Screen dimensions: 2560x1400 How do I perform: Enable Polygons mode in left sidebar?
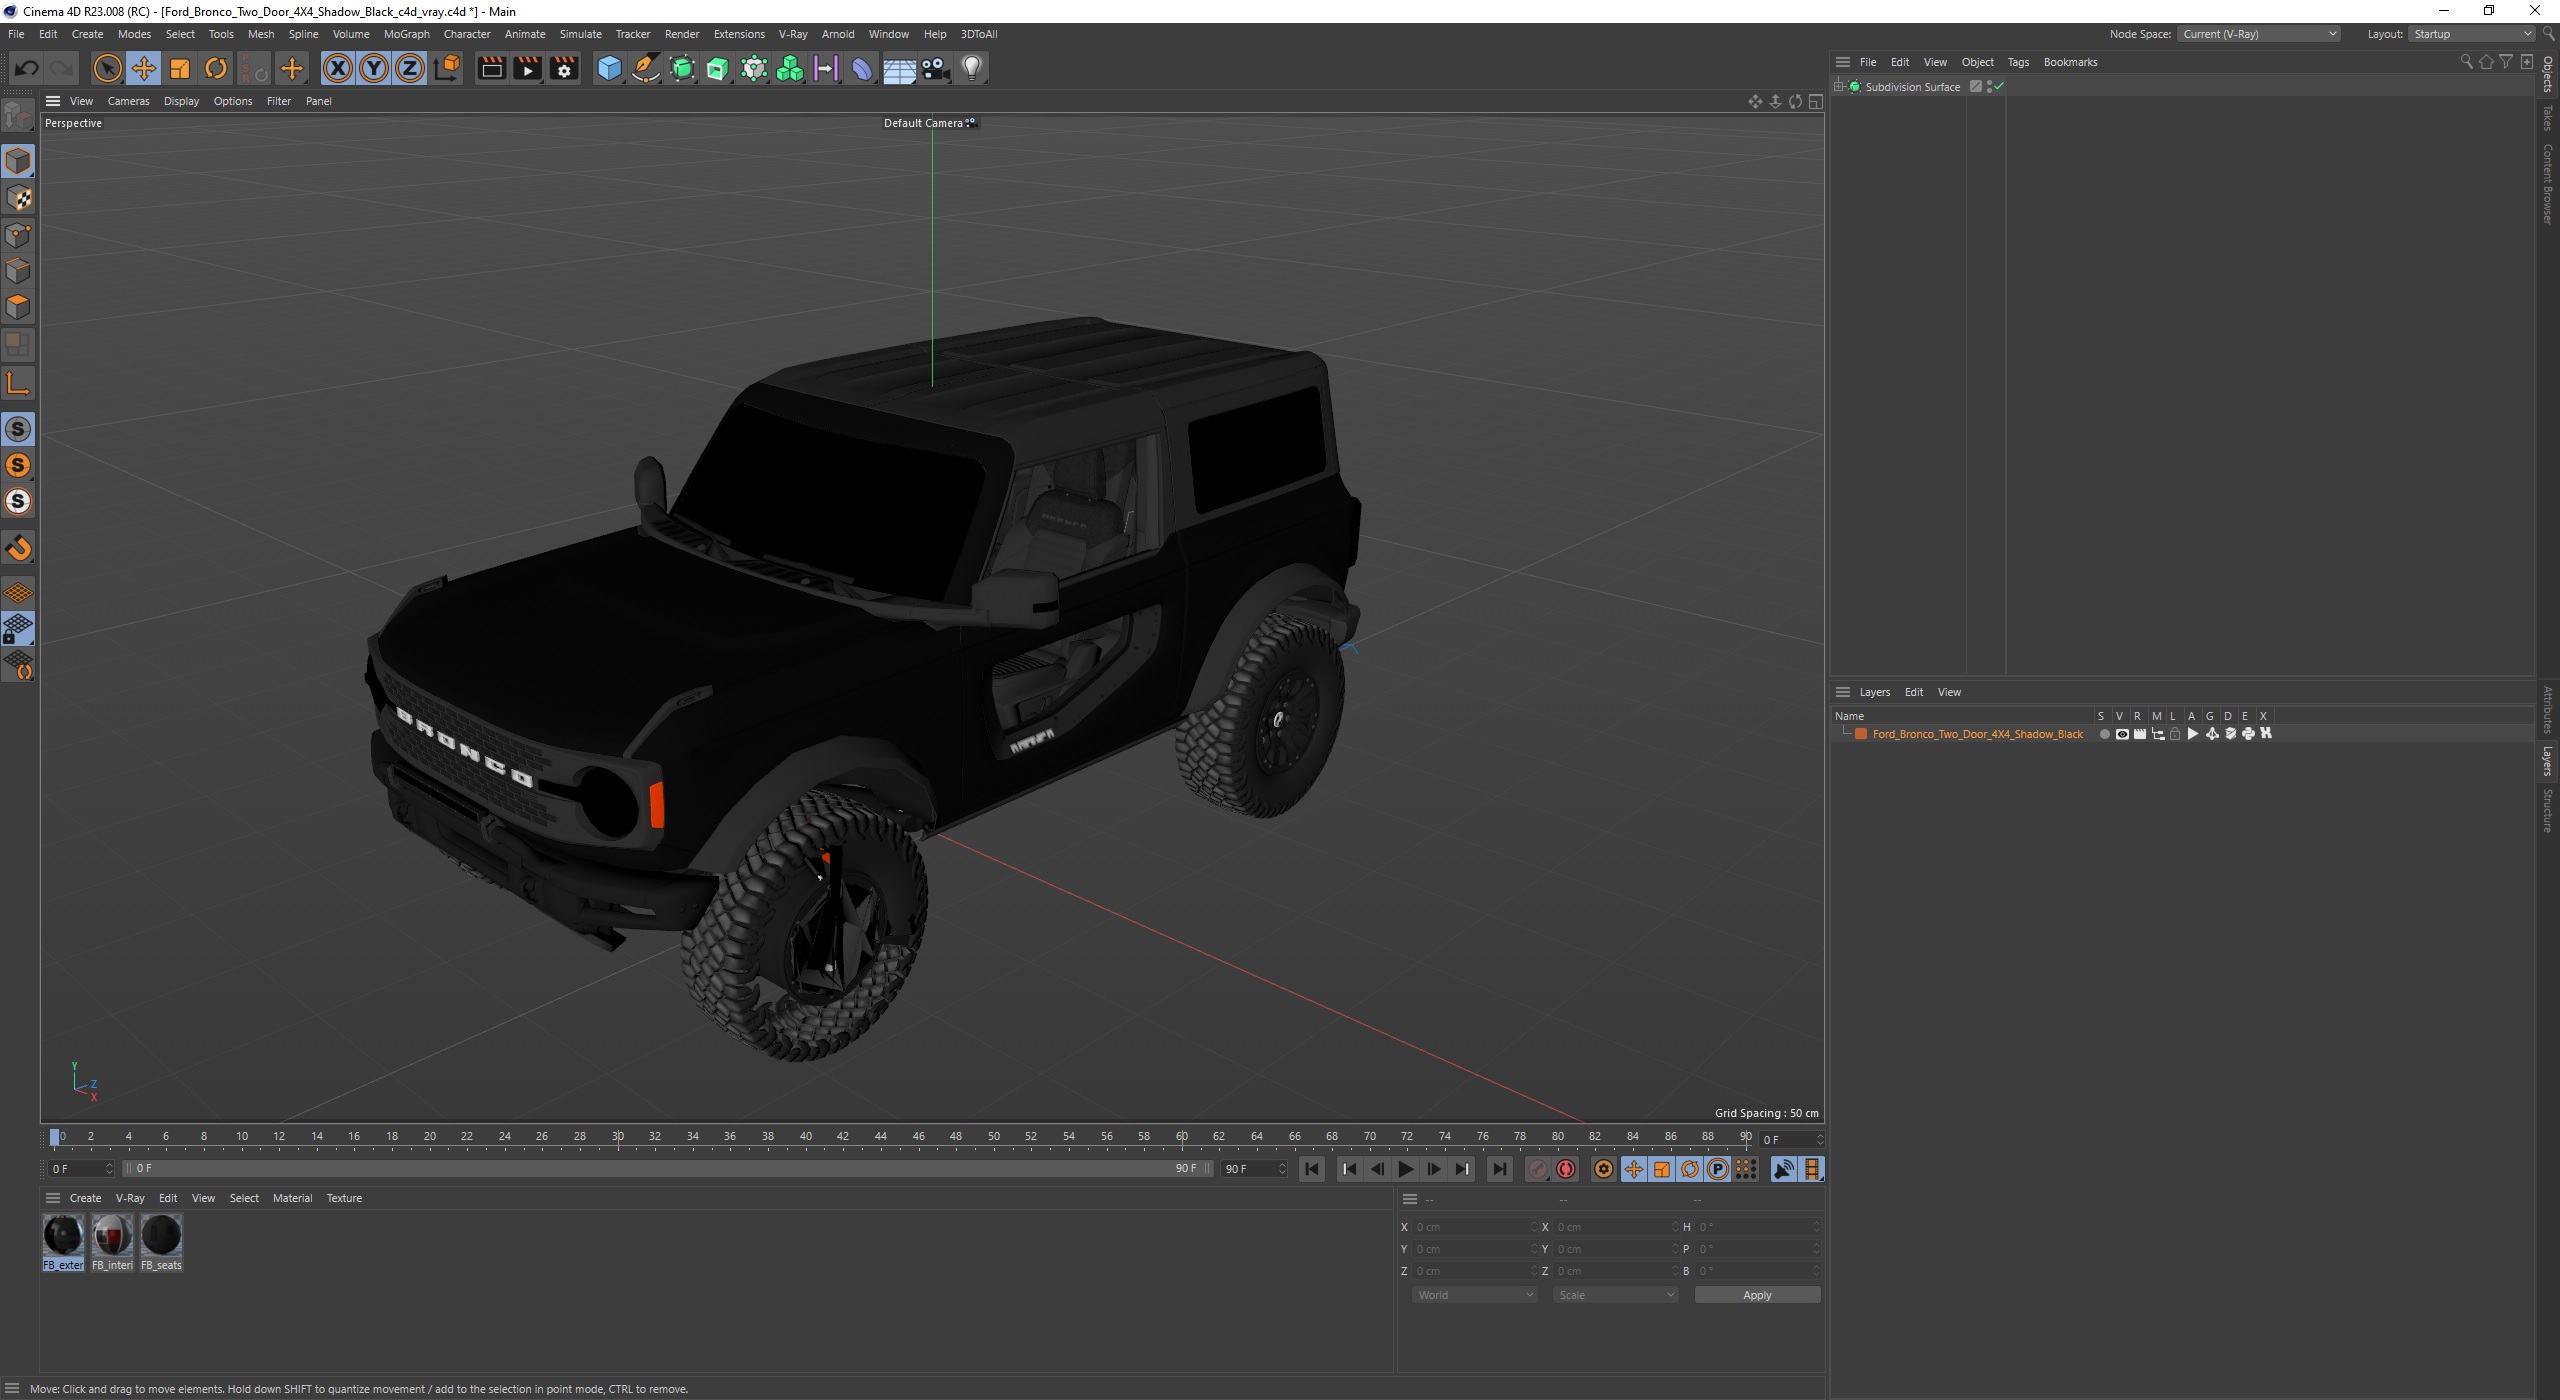click(x=18, y=307)
